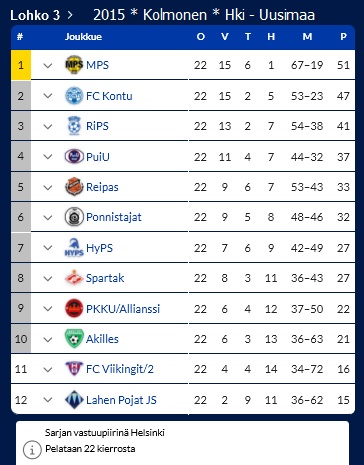Click the Joukkue column header
Image resolution: width=364 pixels, height=465 pixels.
83,37
